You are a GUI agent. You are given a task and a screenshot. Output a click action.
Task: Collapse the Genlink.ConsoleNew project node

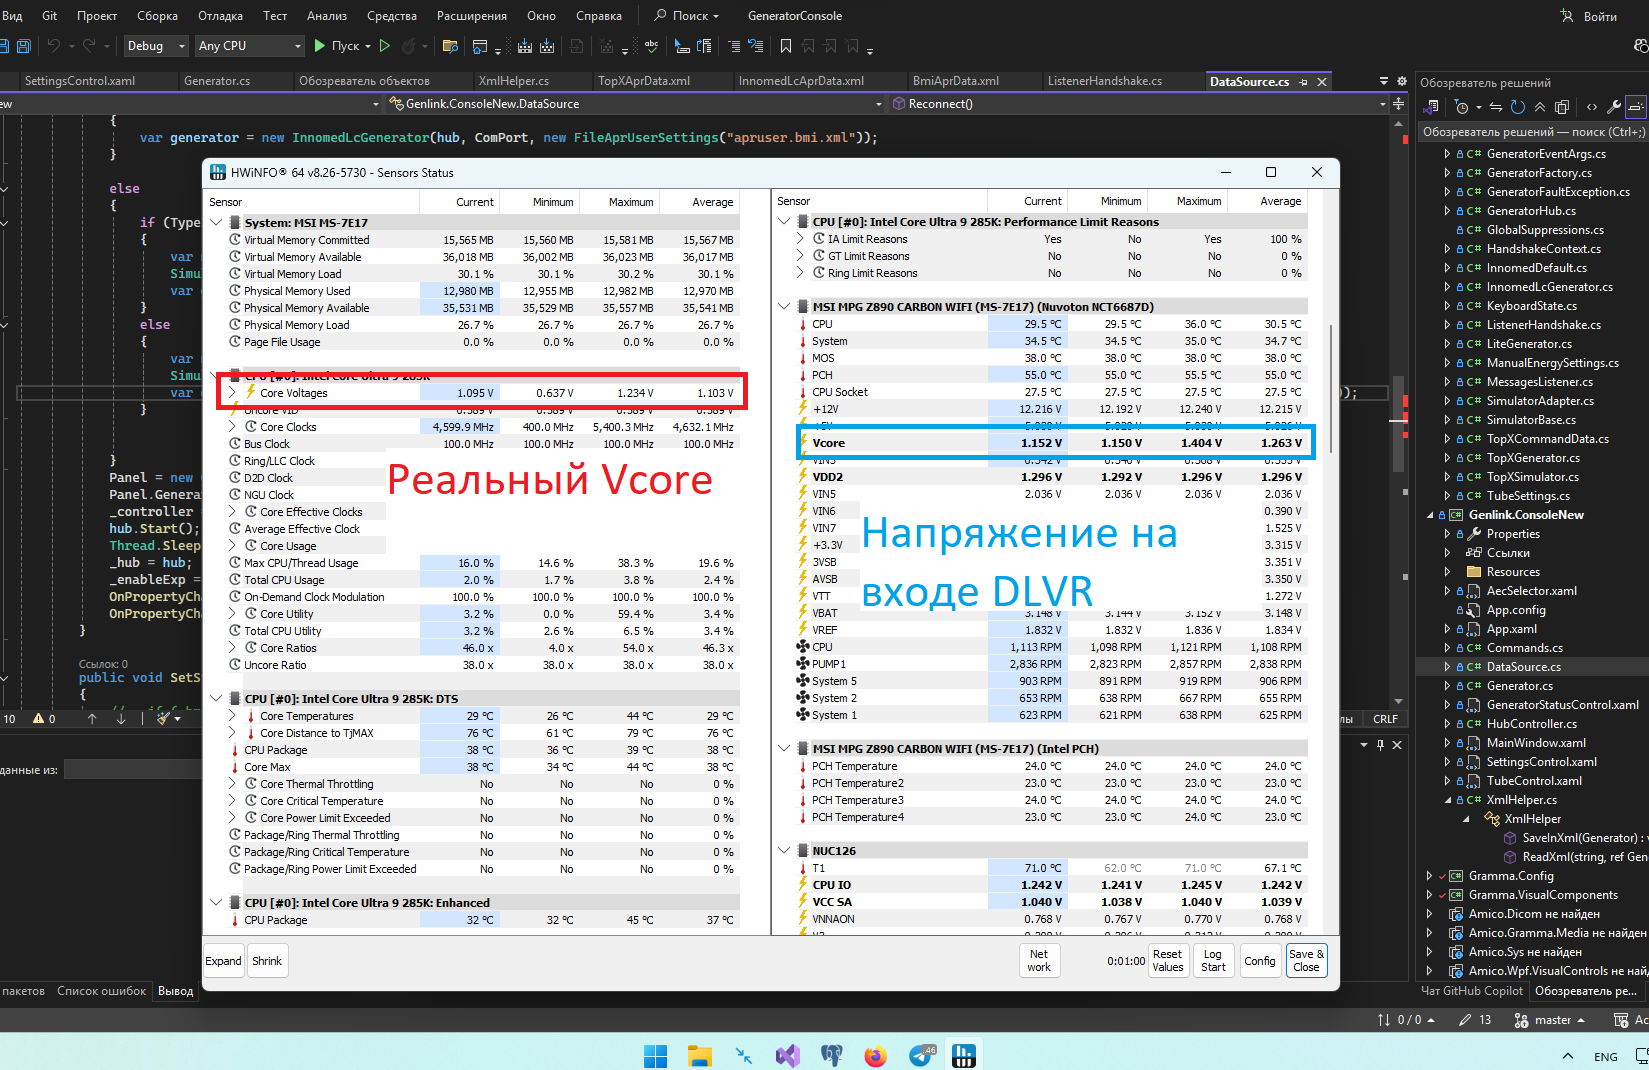point(1430,515)
